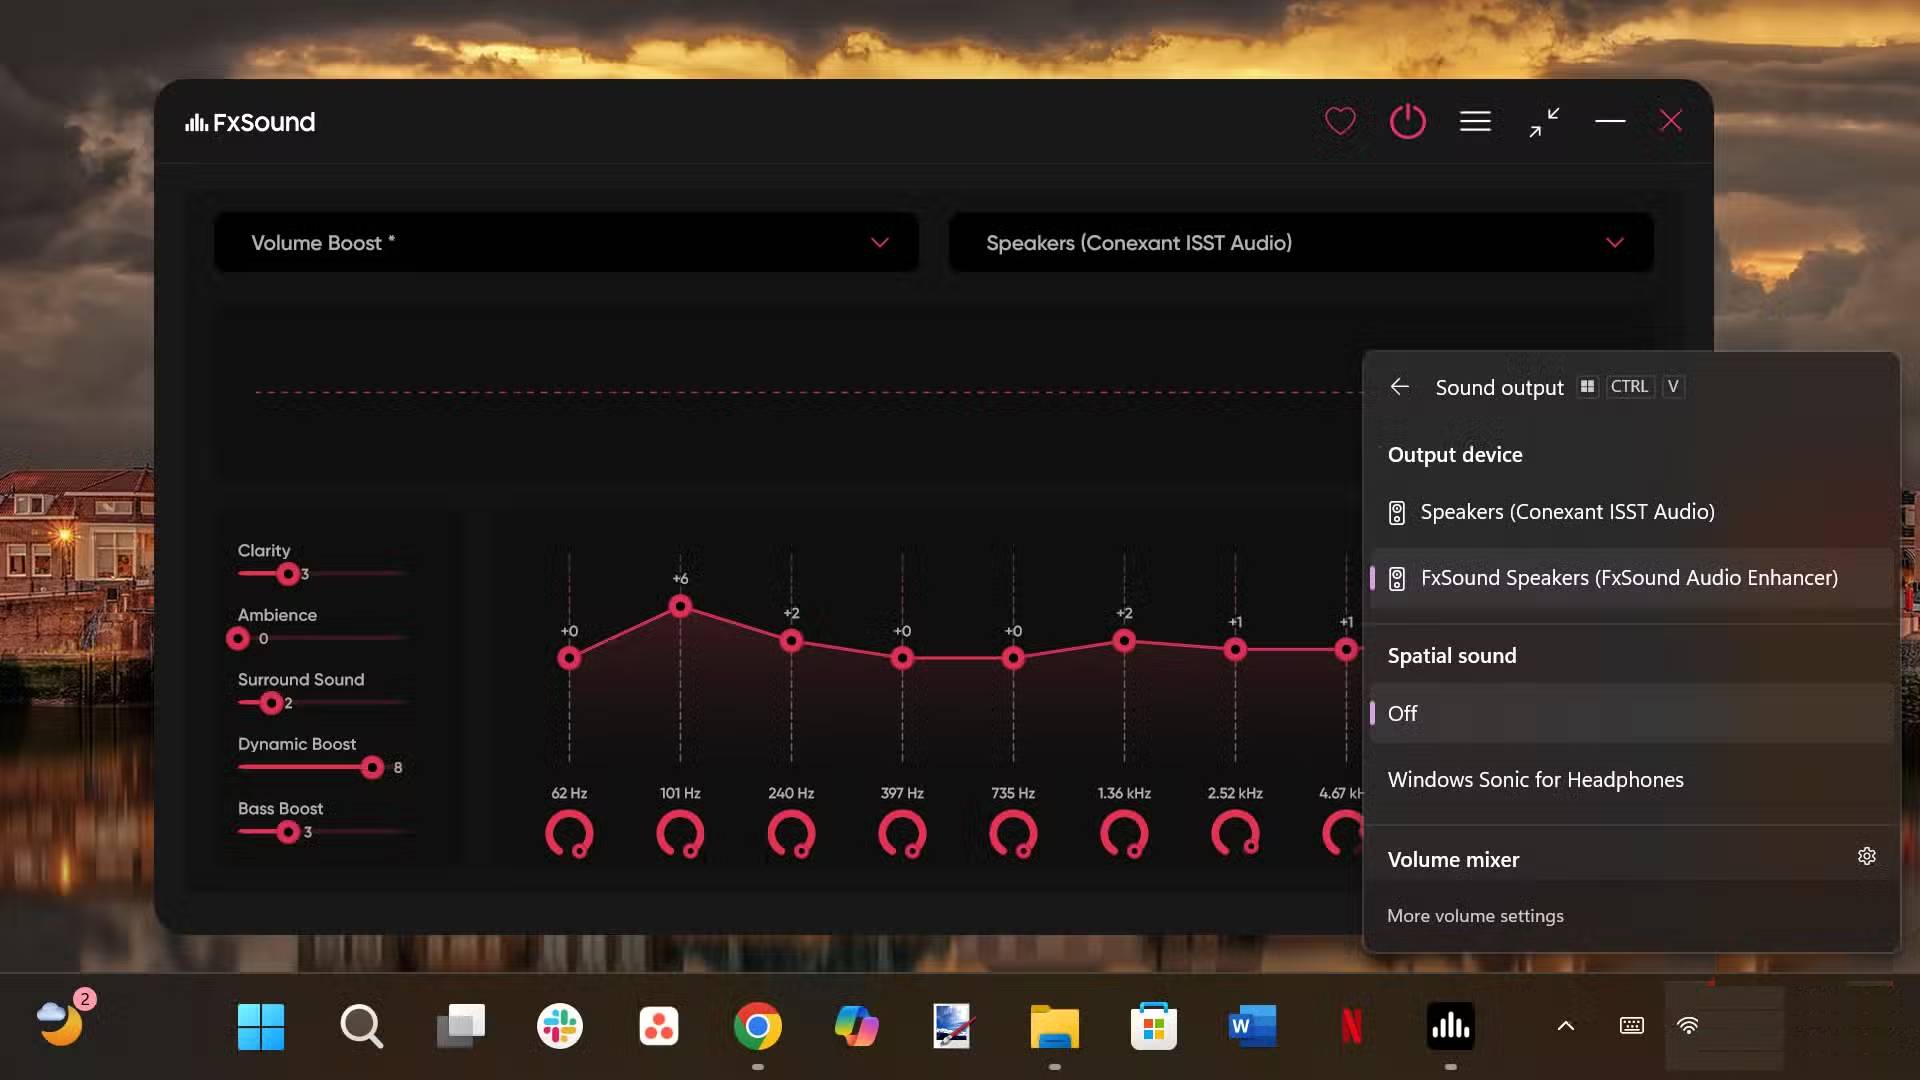Viewport: 1920px width, 1080px height.
Task: Select Speakers (Conexant ISST Audio) output
Action: [1566, 512]
